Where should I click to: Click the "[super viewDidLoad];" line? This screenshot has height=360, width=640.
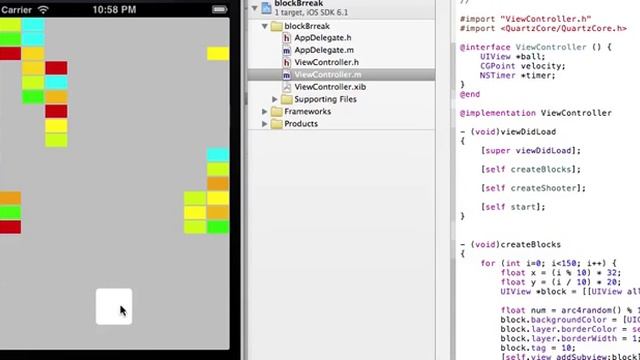(x=531, y=151)
